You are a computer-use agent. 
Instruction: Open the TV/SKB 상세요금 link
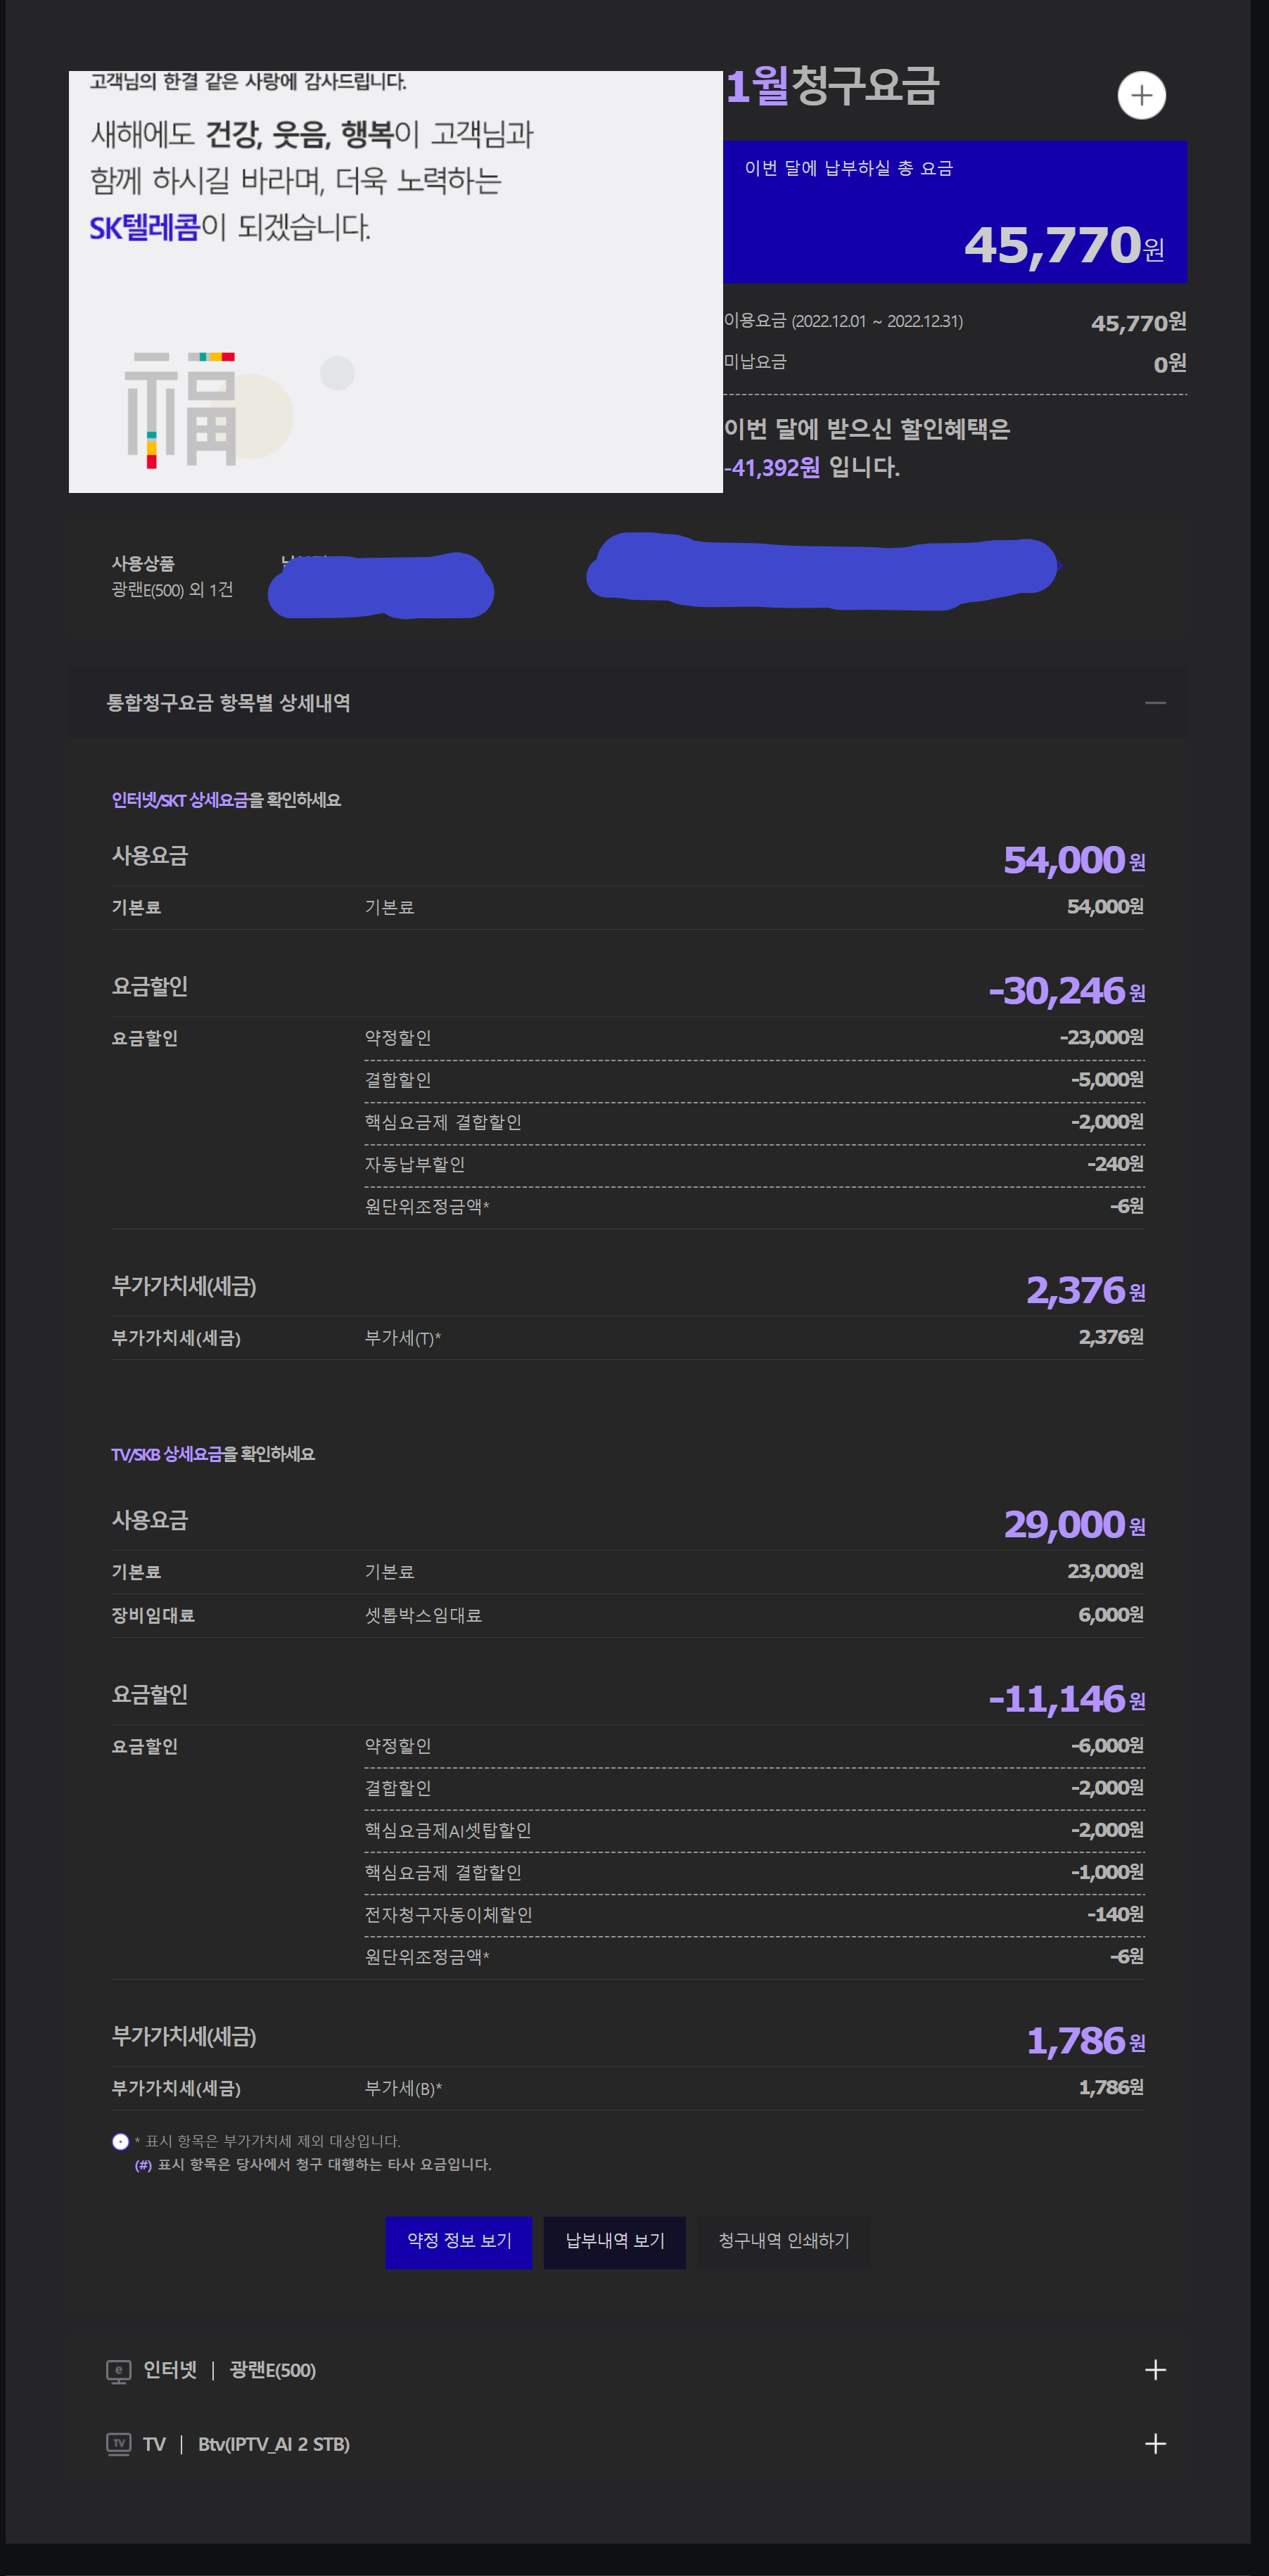tap(167, 1454)
